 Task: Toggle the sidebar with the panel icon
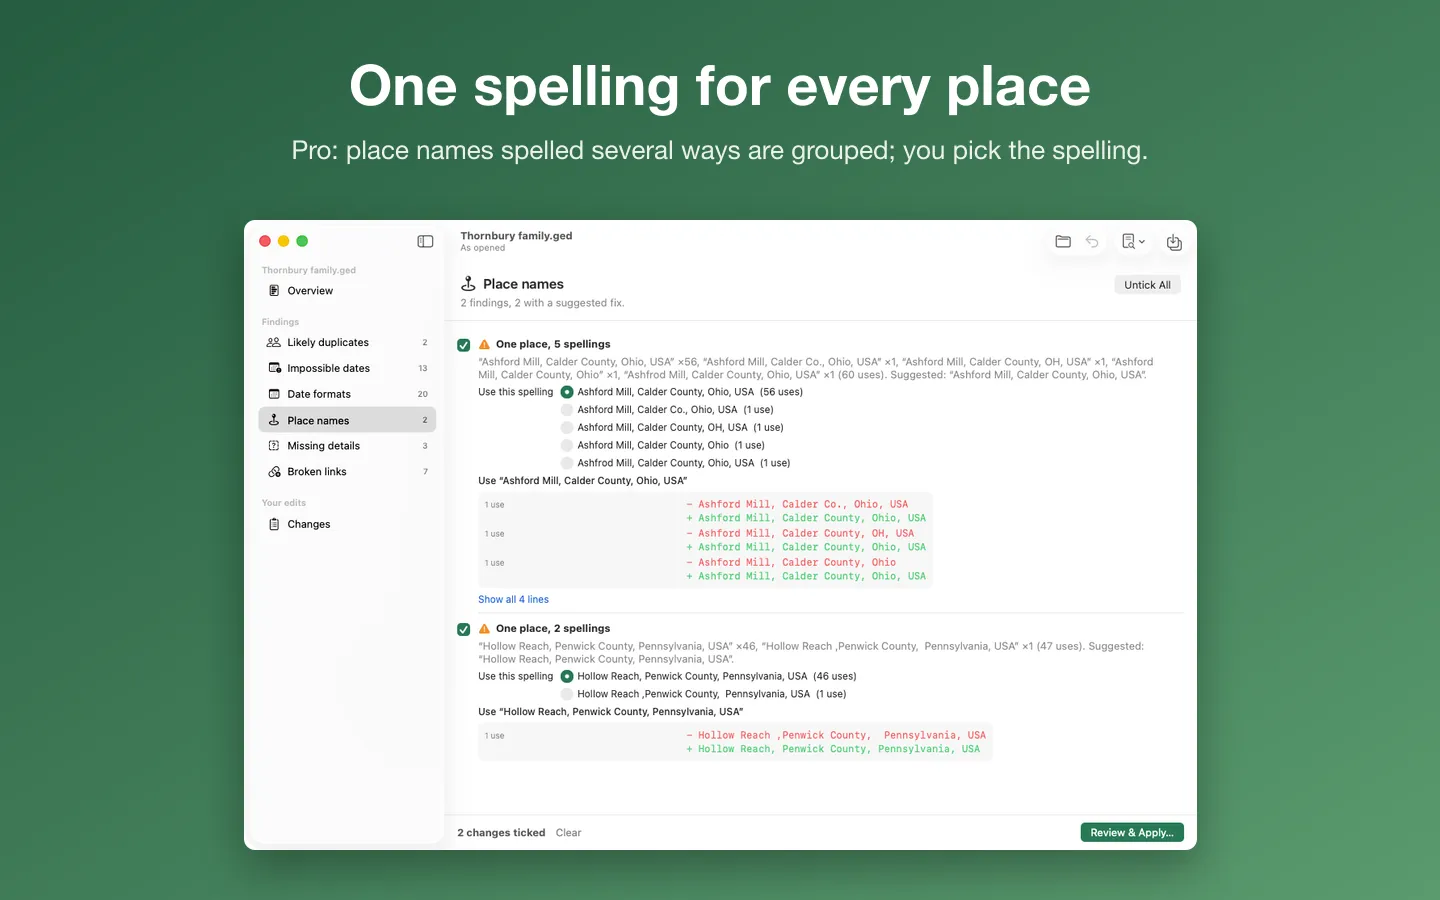(425, 241)
